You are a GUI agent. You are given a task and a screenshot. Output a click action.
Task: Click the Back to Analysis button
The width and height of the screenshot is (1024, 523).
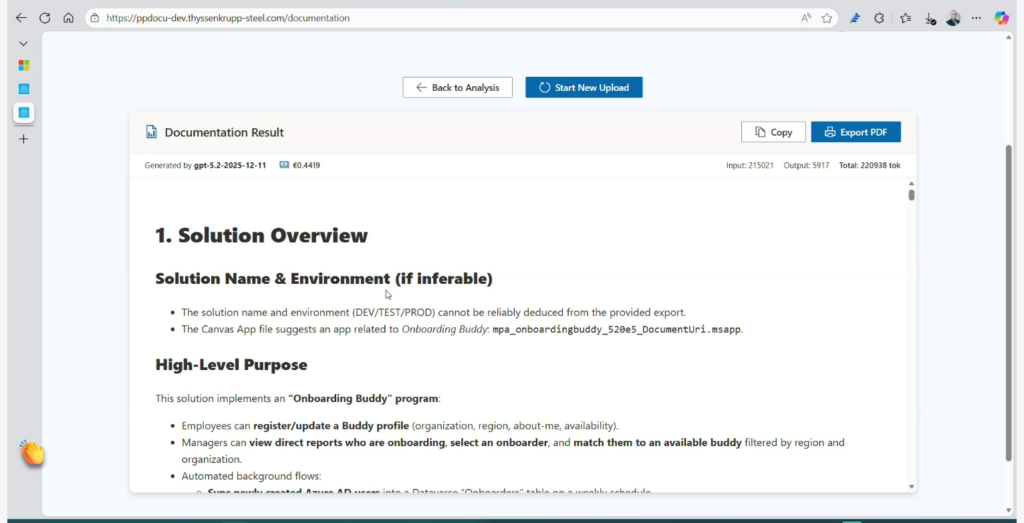point(457,88)
